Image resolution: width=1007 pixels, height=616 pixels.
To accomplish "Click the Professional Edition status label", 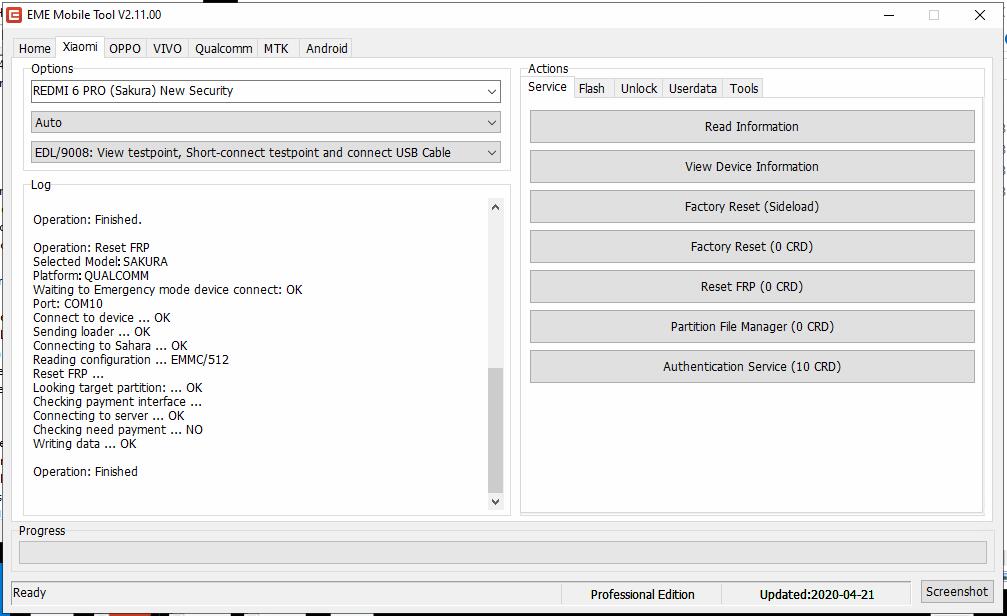I will point(642,594).
